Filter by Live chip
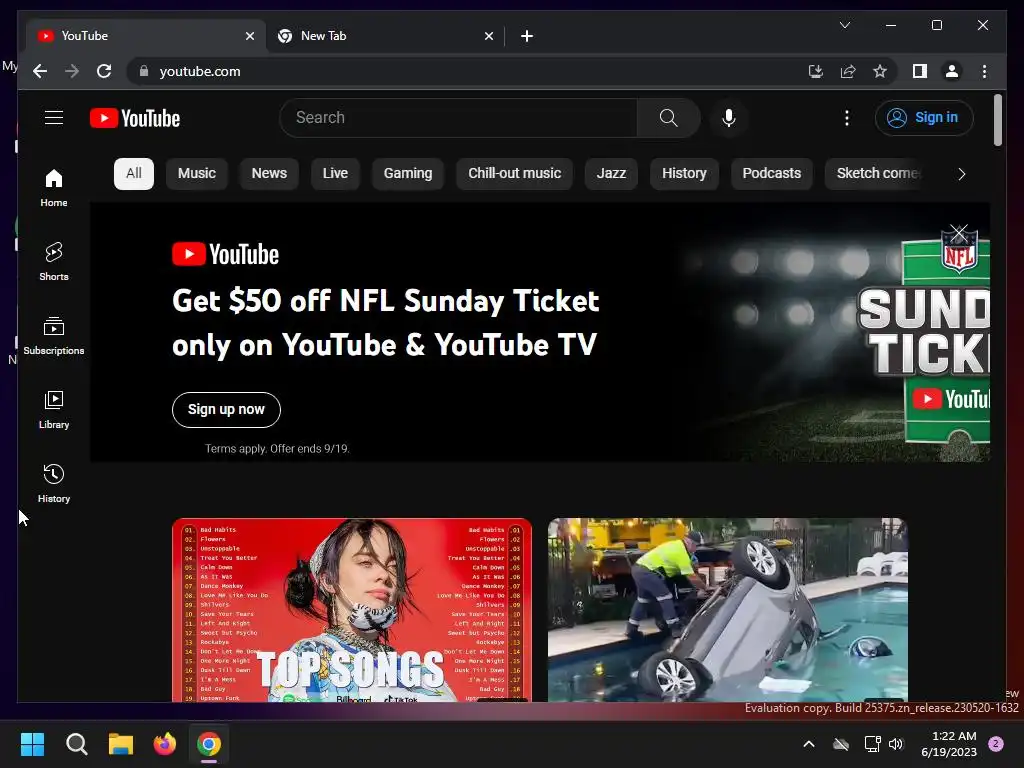 click(335, 174)
